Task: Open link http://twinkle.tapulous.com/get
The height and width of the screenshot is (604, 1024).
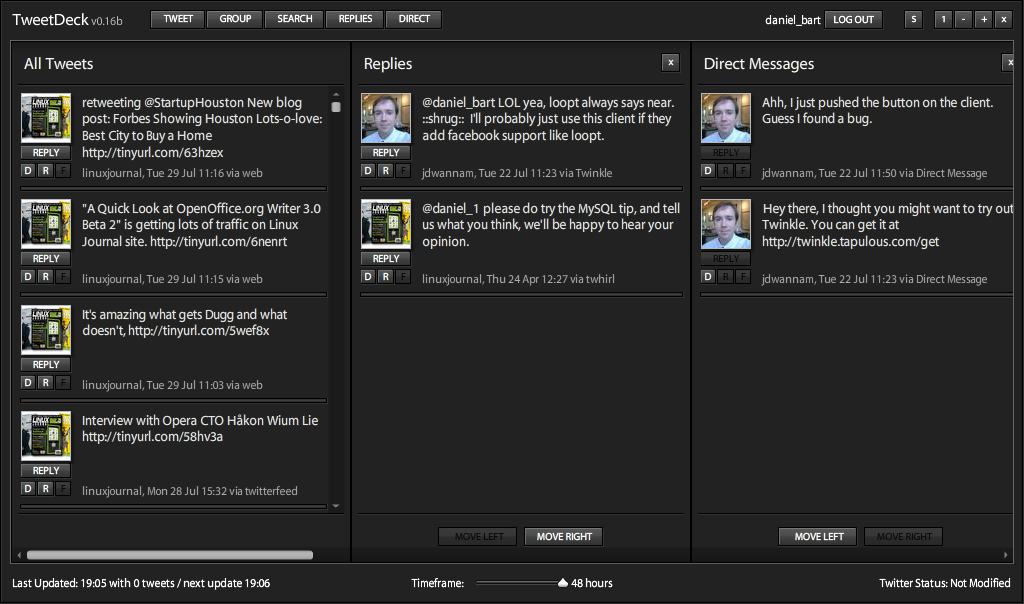Action: click(850, 242)
